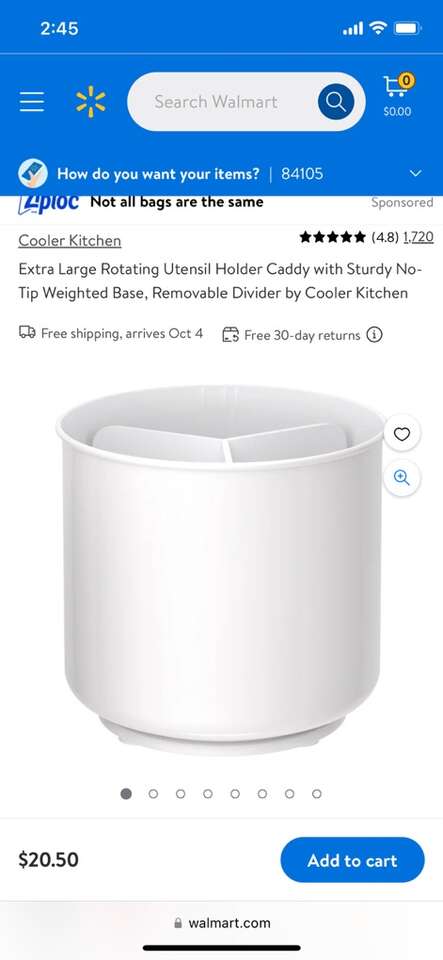Image resolution: width=443 pixels, height=960 pixels.
Task: Click the Search Walmart input field
Action: pos(222,102)
